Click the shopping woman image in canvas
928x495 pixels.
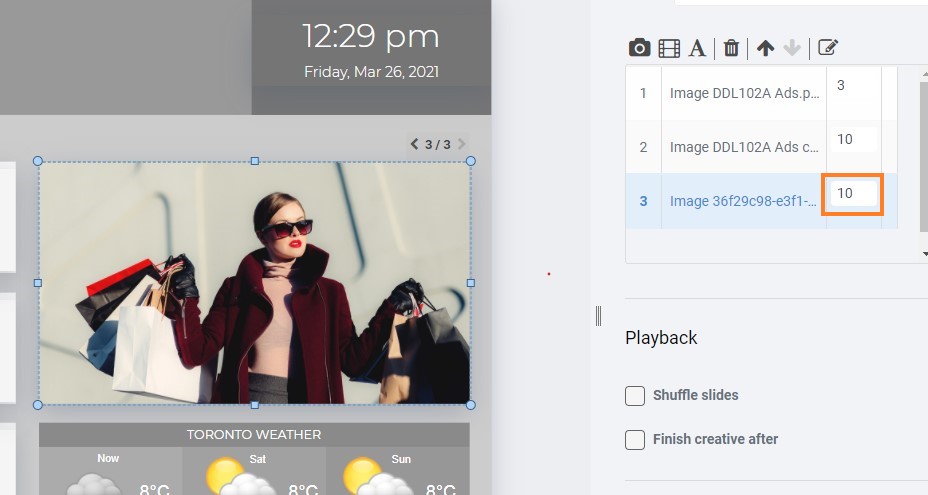(x=254, y=283)
